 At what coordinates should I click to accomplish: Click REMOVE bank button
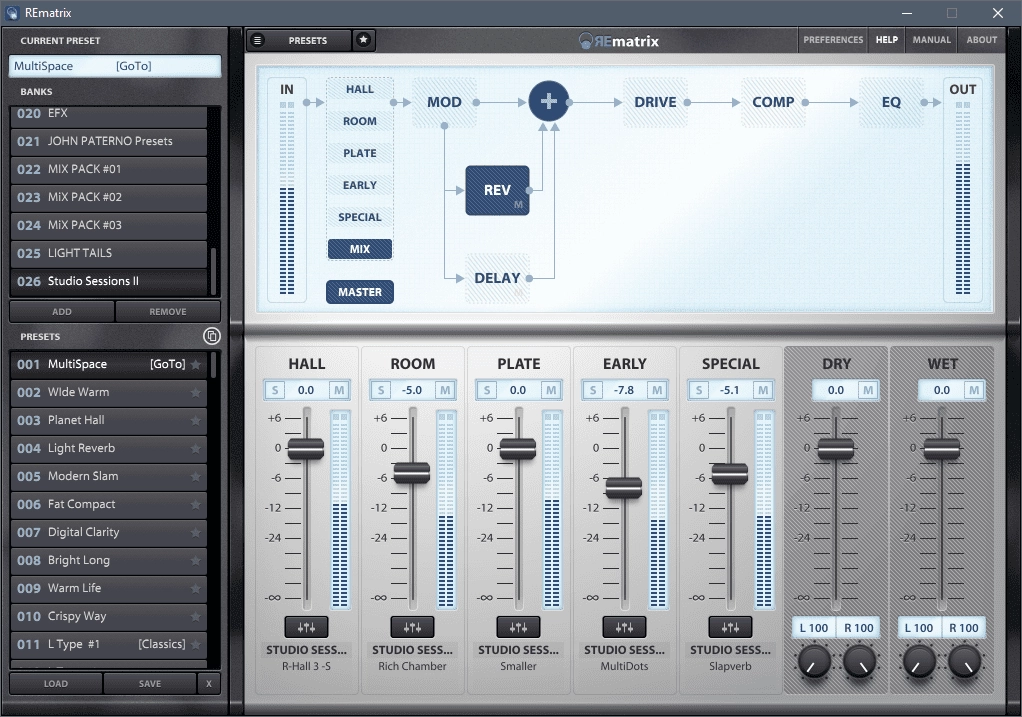[x=168, y=312]
